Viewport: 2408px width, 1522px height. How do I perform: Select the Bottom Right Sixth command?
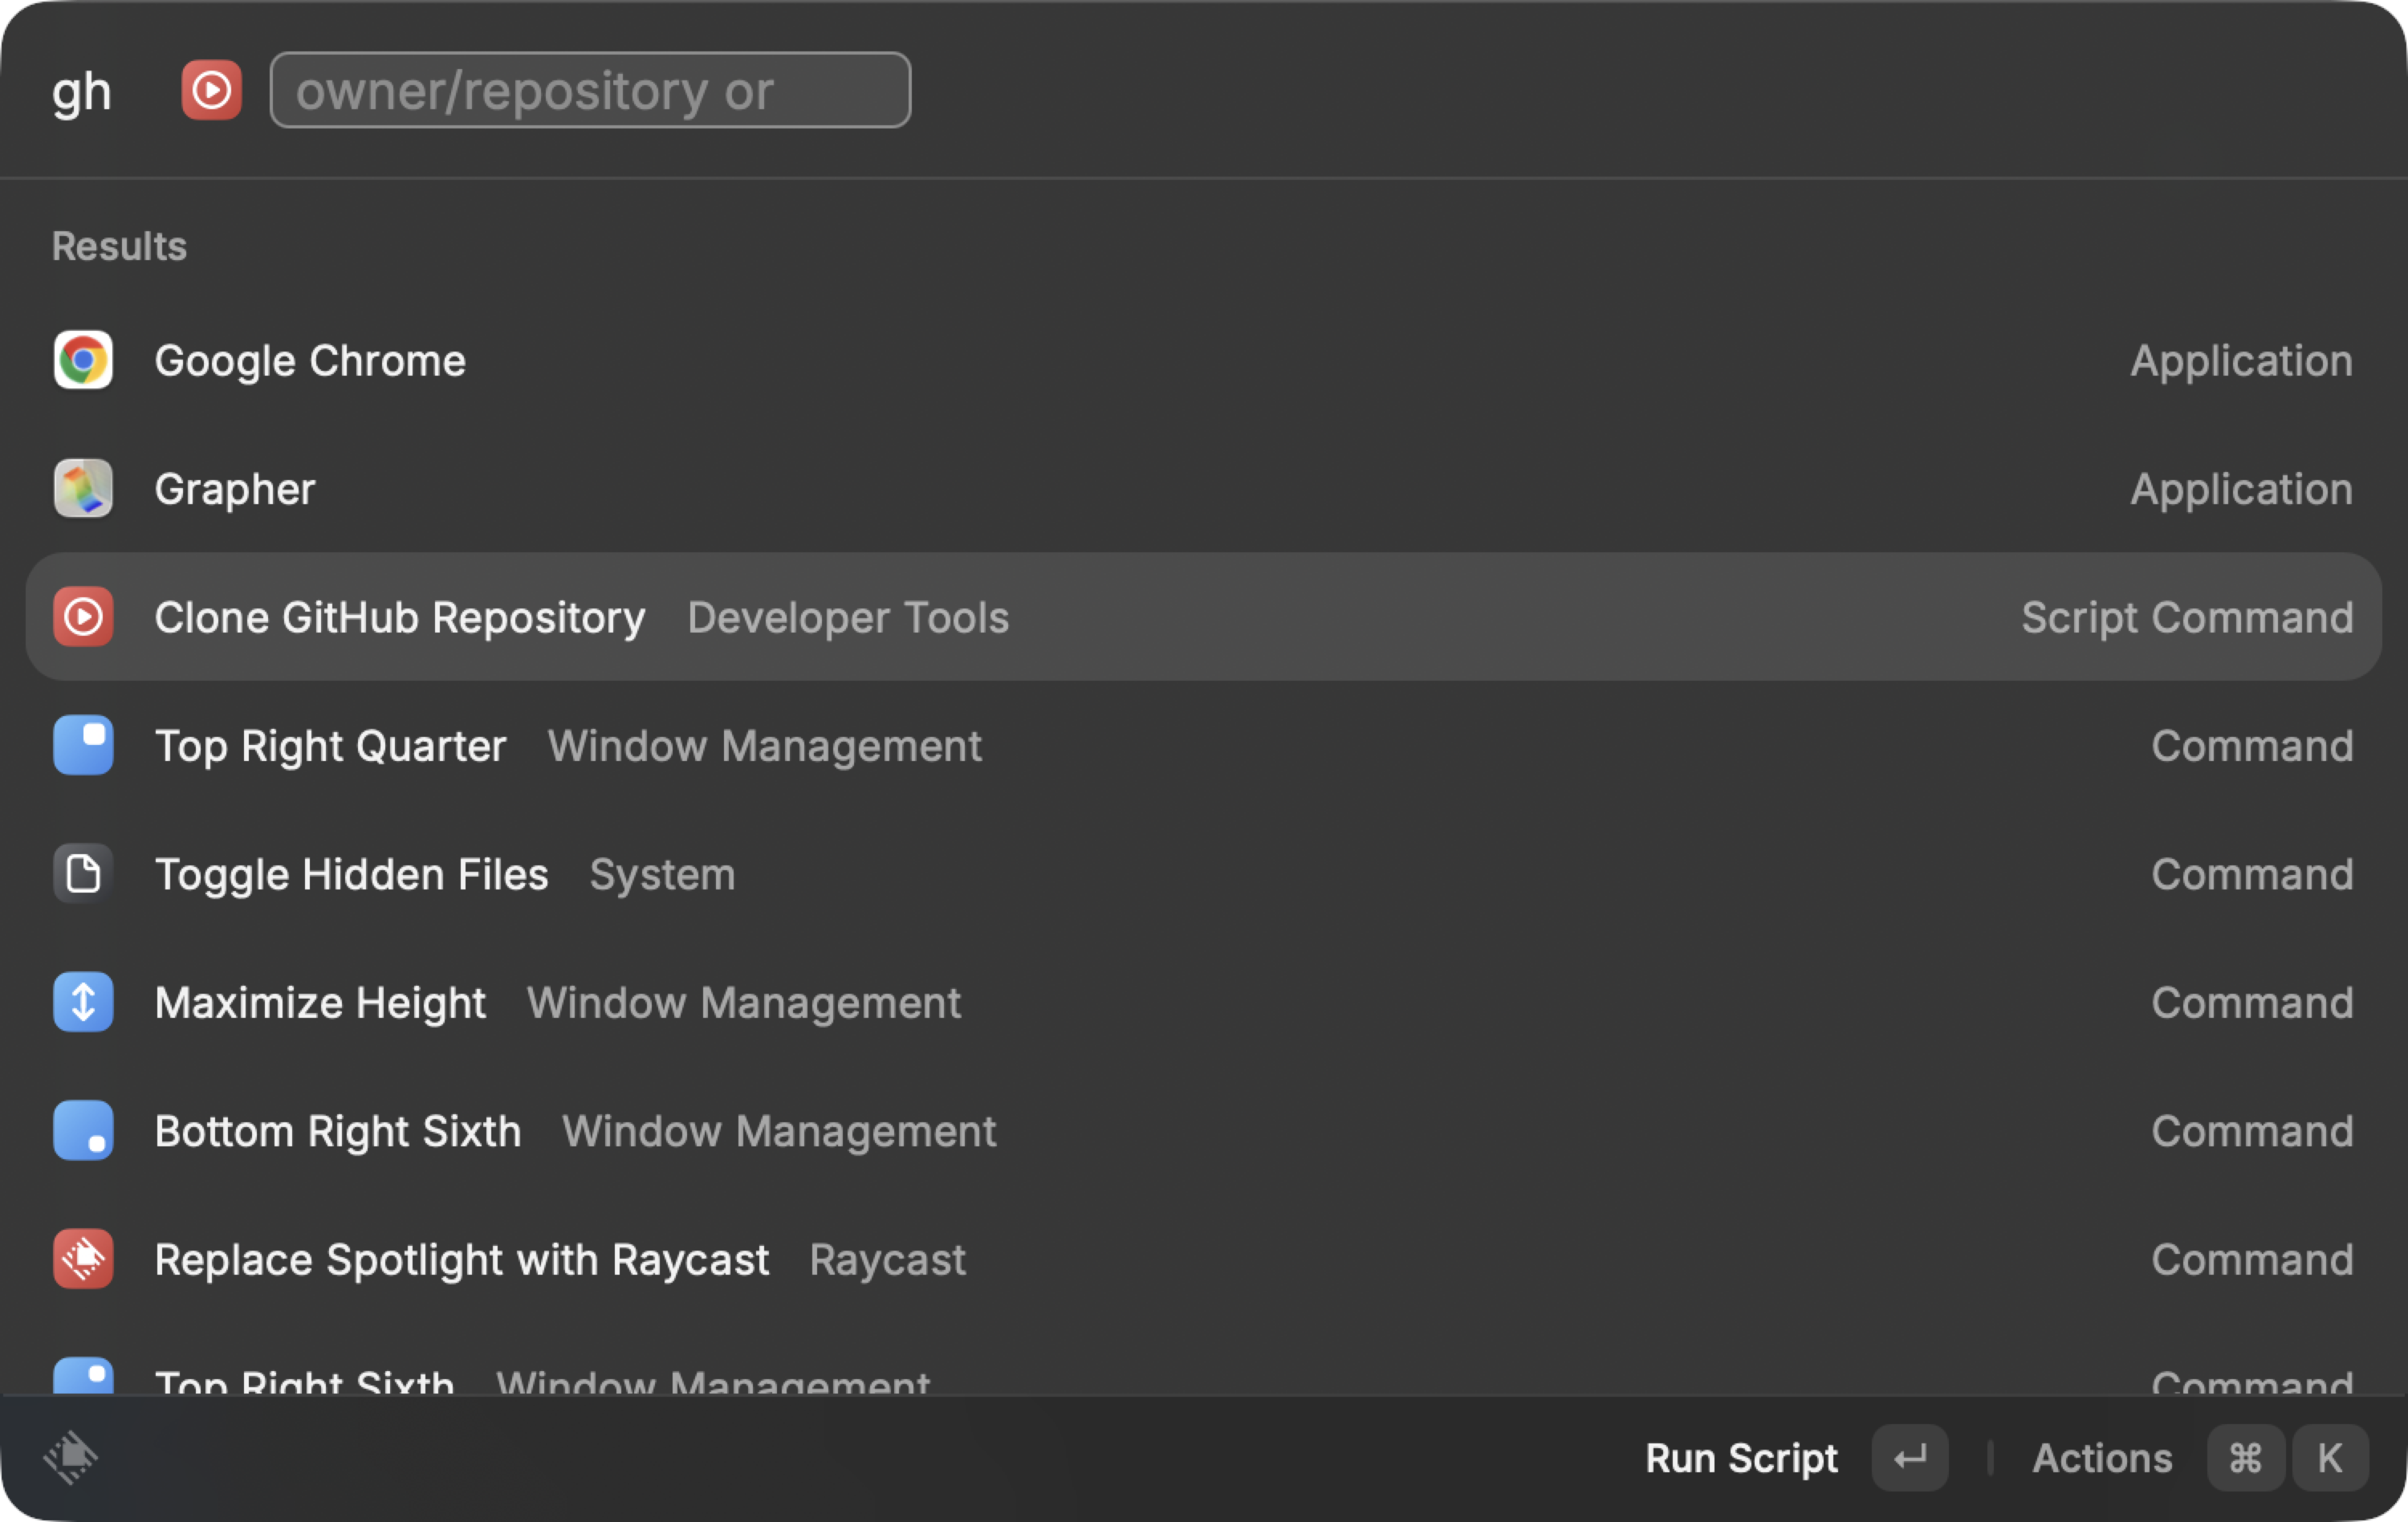pyautogui.click(x=1204, y=1131)
